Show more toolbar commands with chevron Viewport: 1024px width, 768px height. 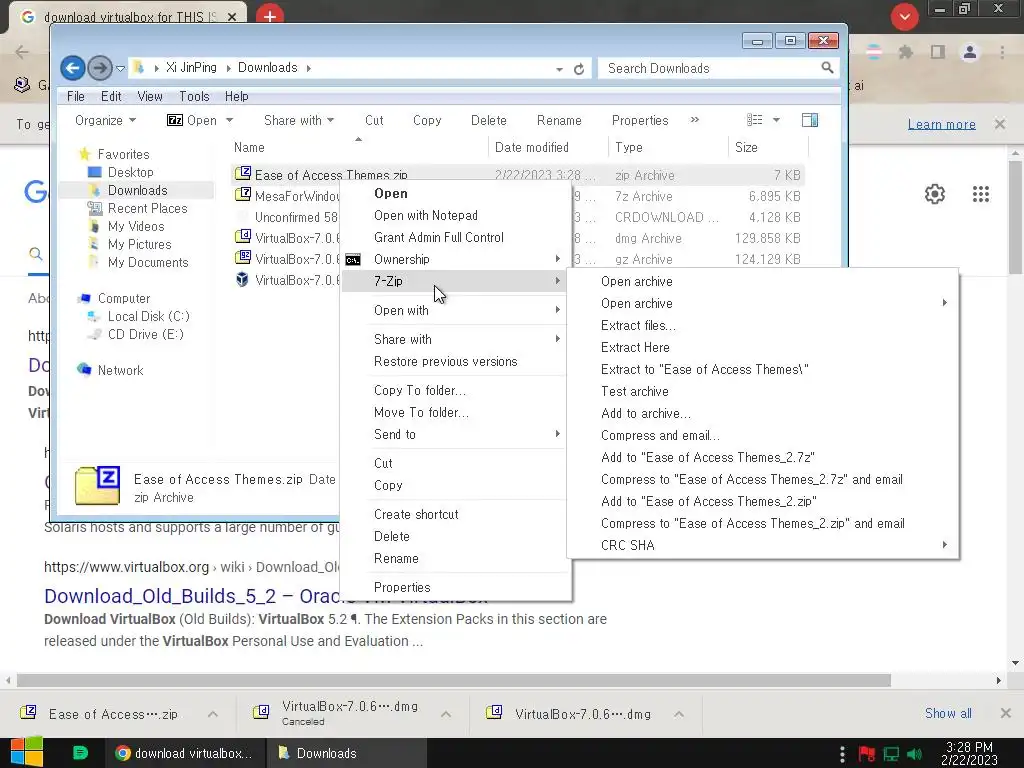click(x=694, y=120)
